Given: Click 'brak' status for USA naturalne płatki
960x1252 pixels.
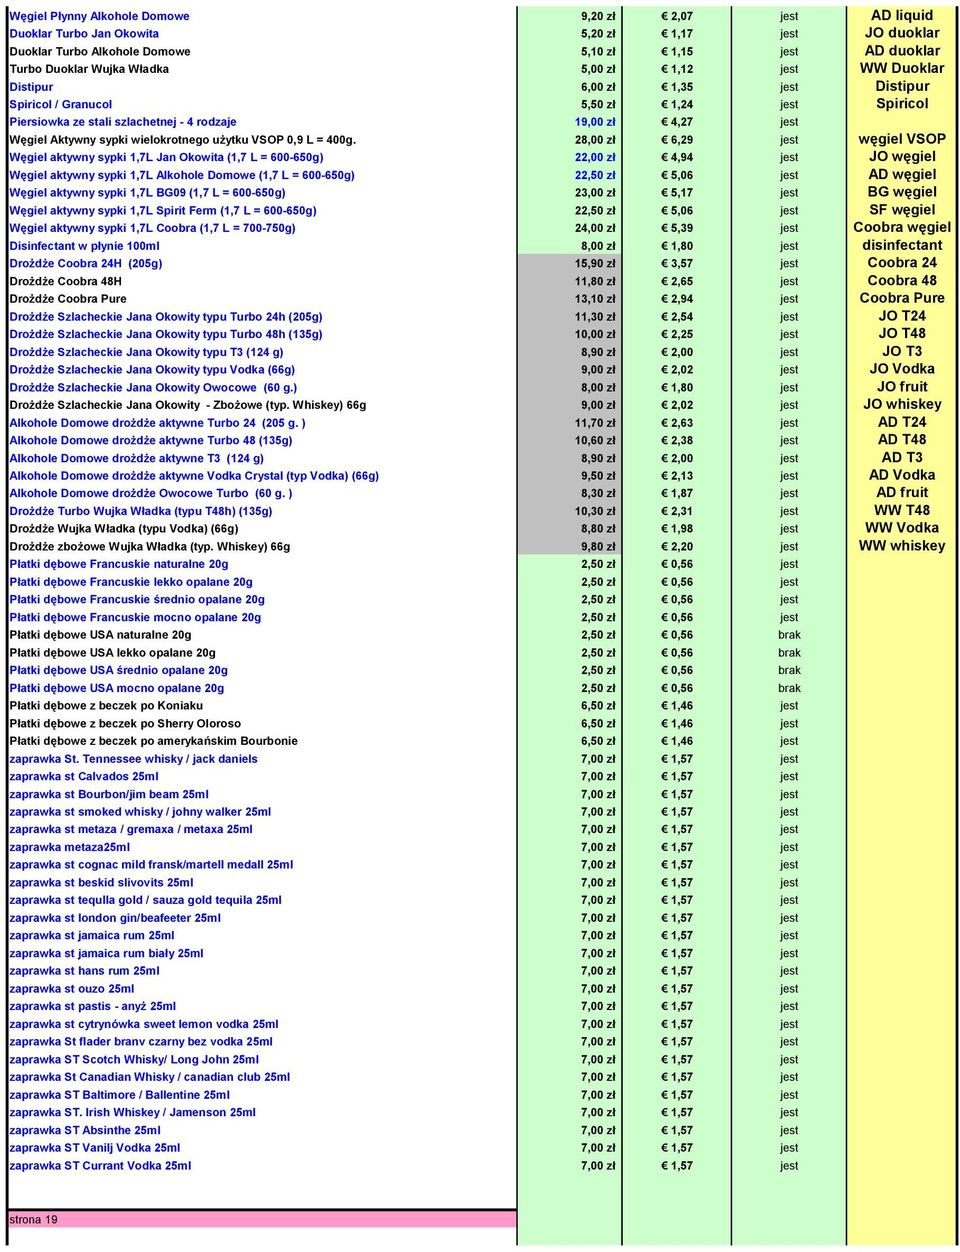Looking at the screenshot, I should coord(789,635).
